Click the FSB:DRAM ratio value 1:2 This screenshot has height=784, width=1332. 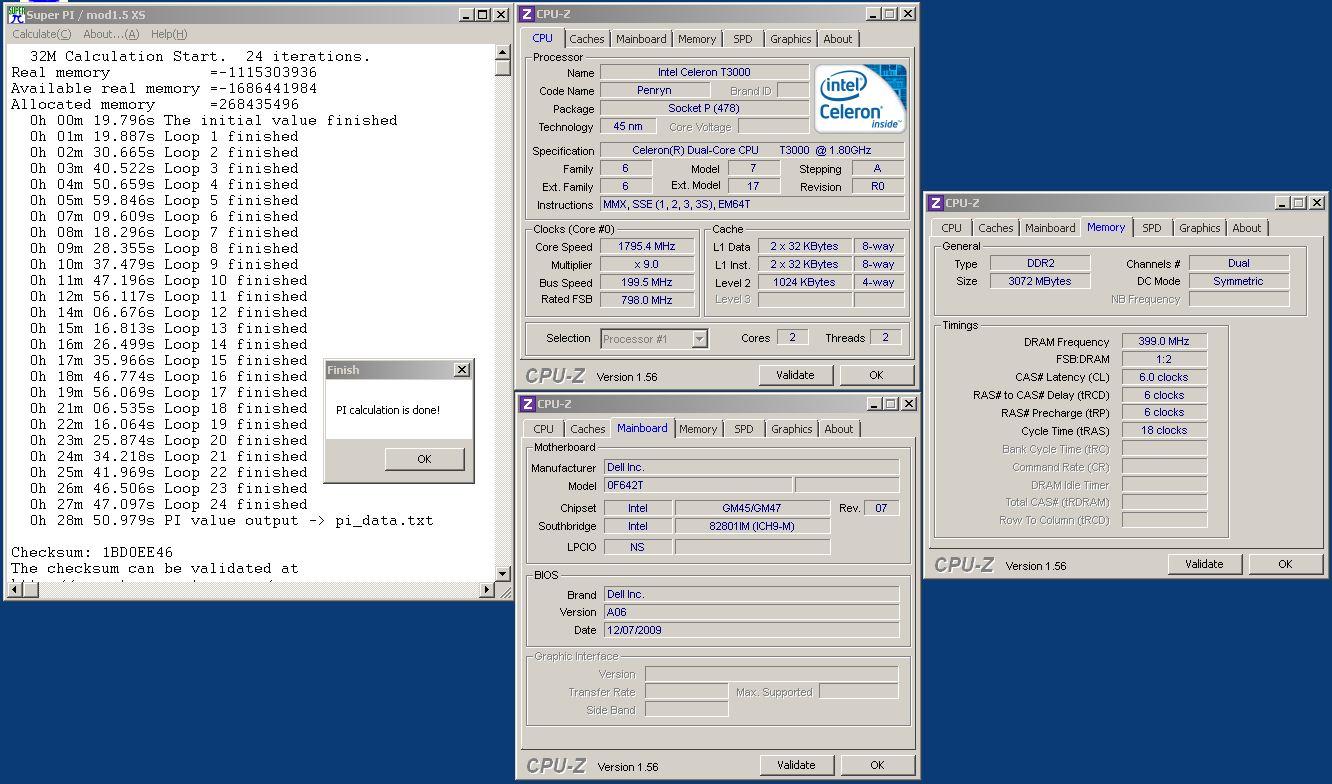pos(1164,359)
